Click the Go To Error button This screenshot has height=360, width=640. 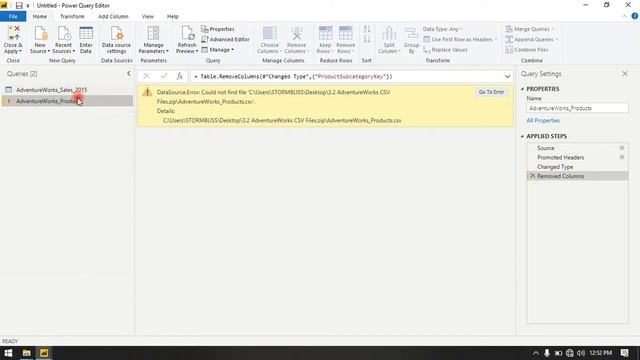tap(491, 92)
